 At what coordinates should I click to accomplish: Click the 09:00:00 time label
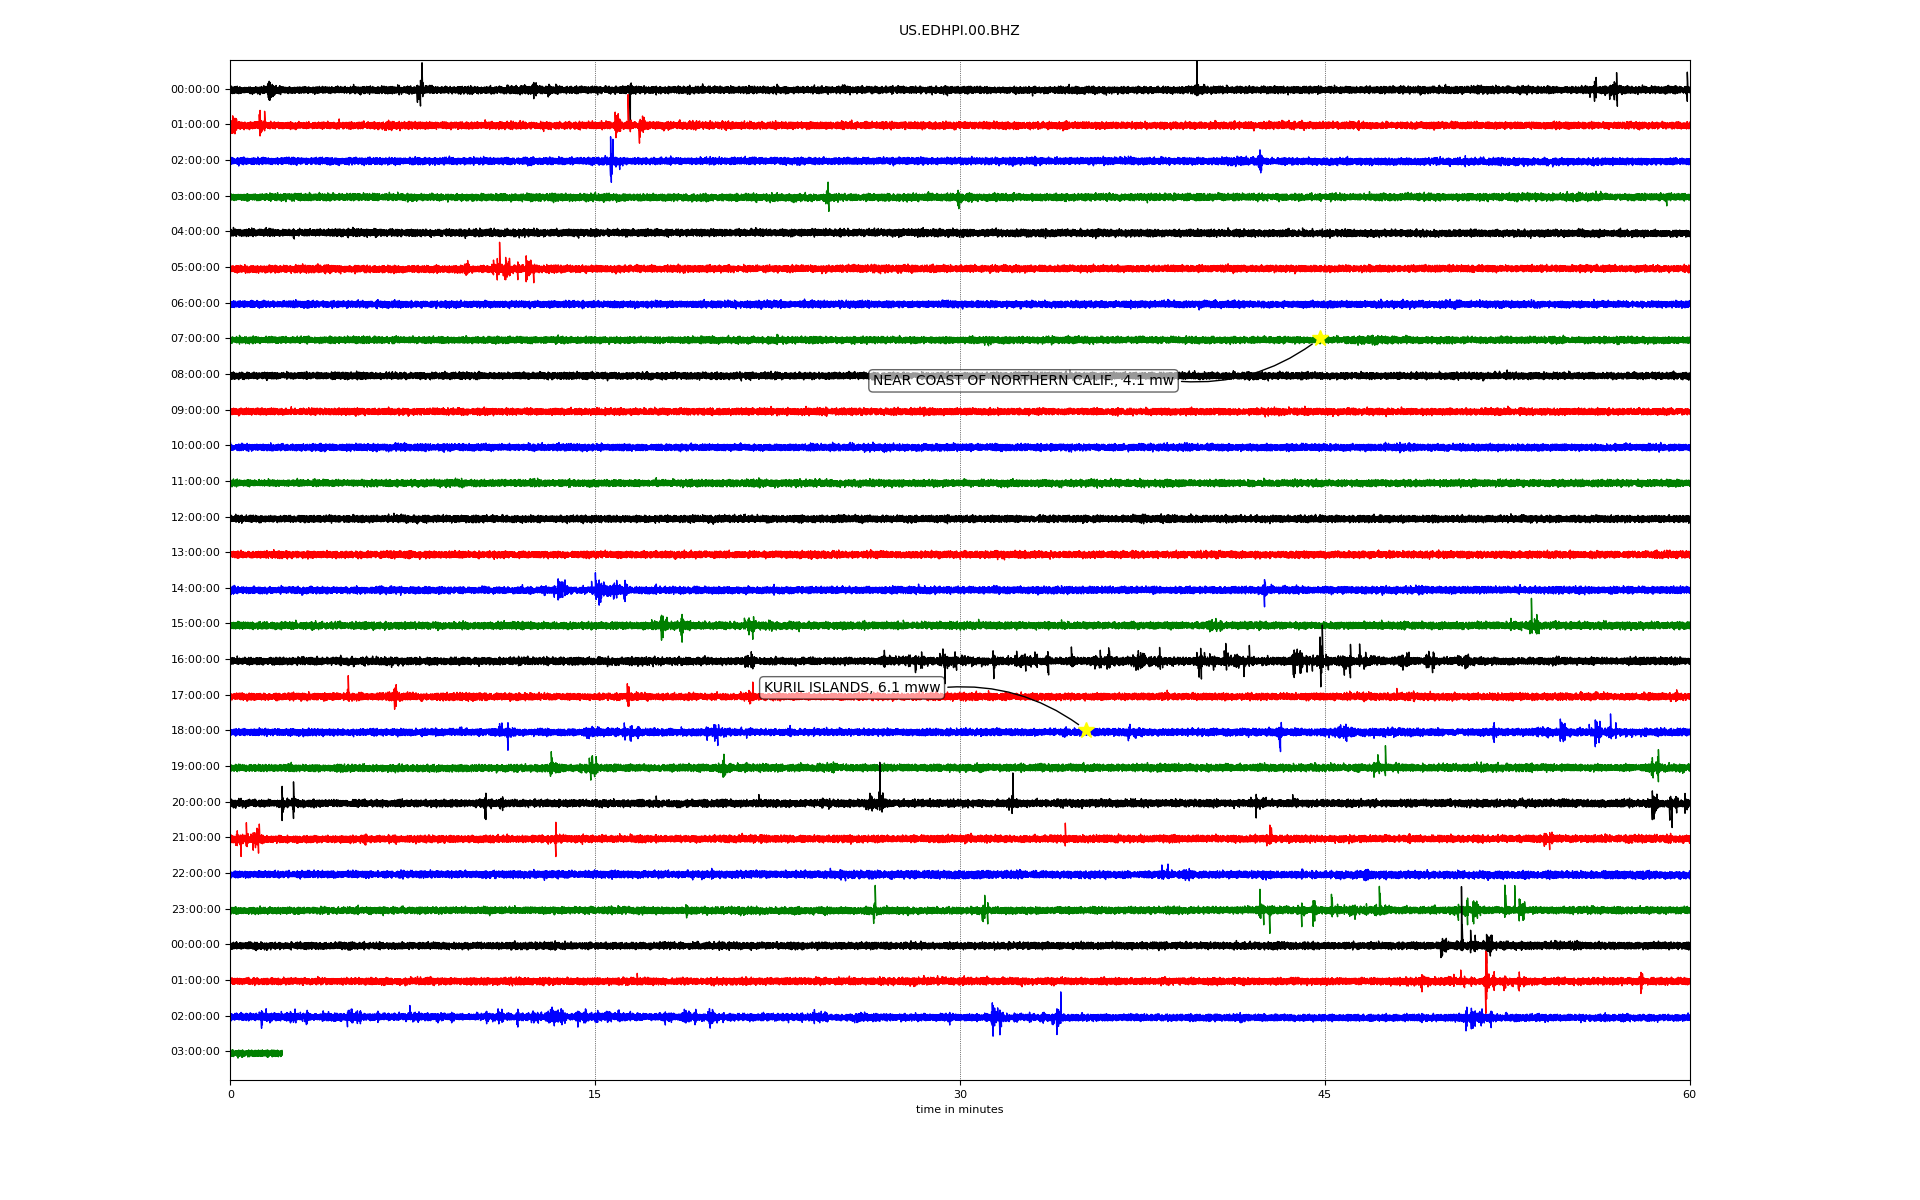tap(195, 410)
